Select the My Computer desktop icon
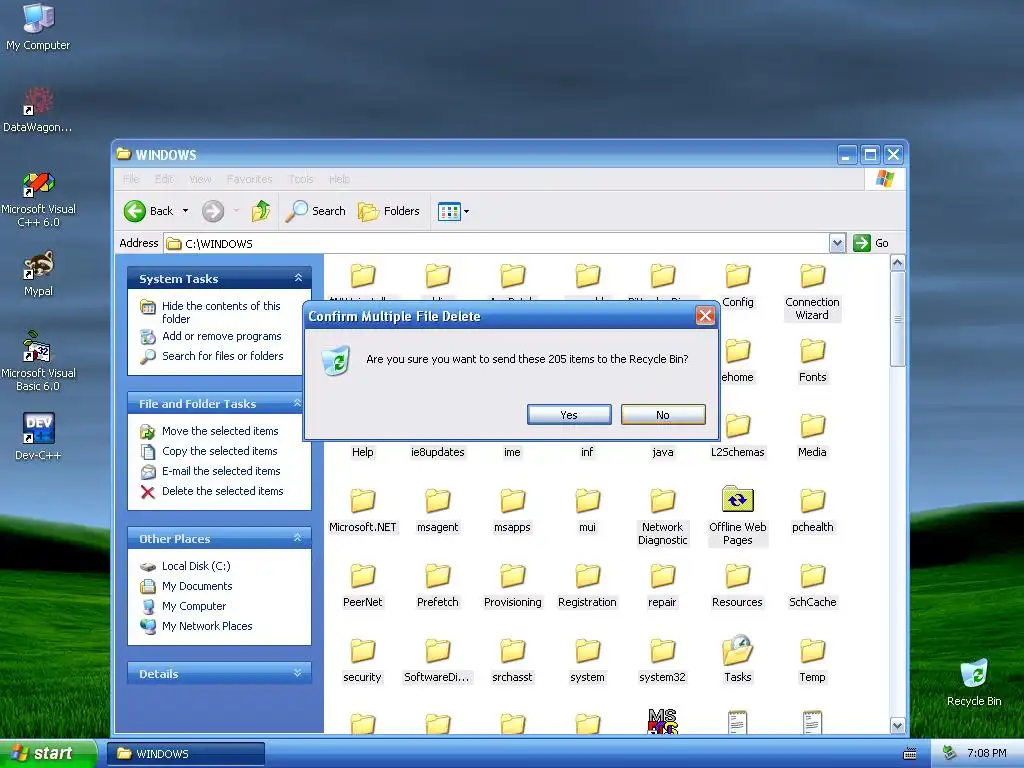 [x=38, y=26]
